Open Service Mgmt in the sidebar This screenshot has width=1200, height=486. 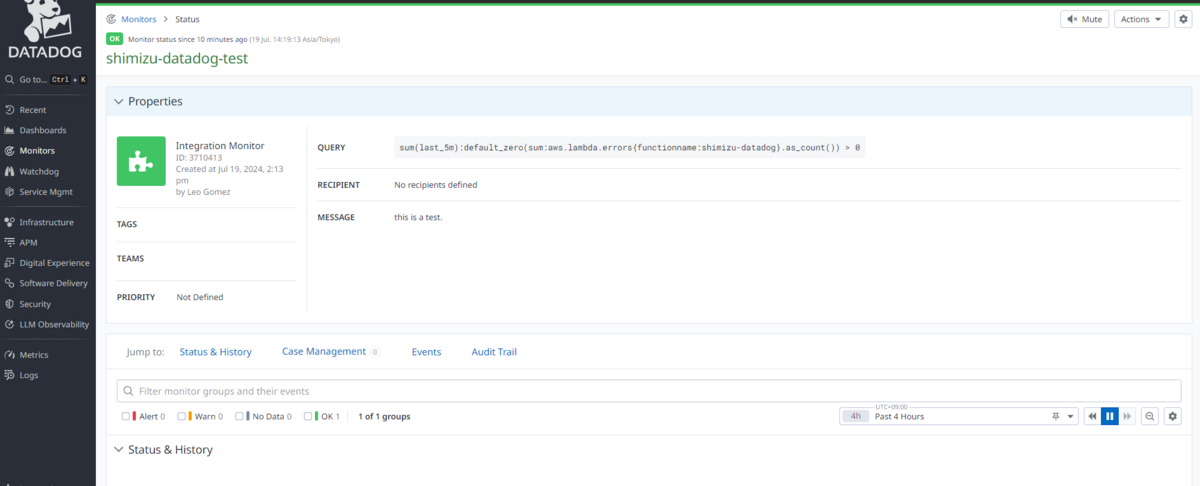tap(38, 191)
